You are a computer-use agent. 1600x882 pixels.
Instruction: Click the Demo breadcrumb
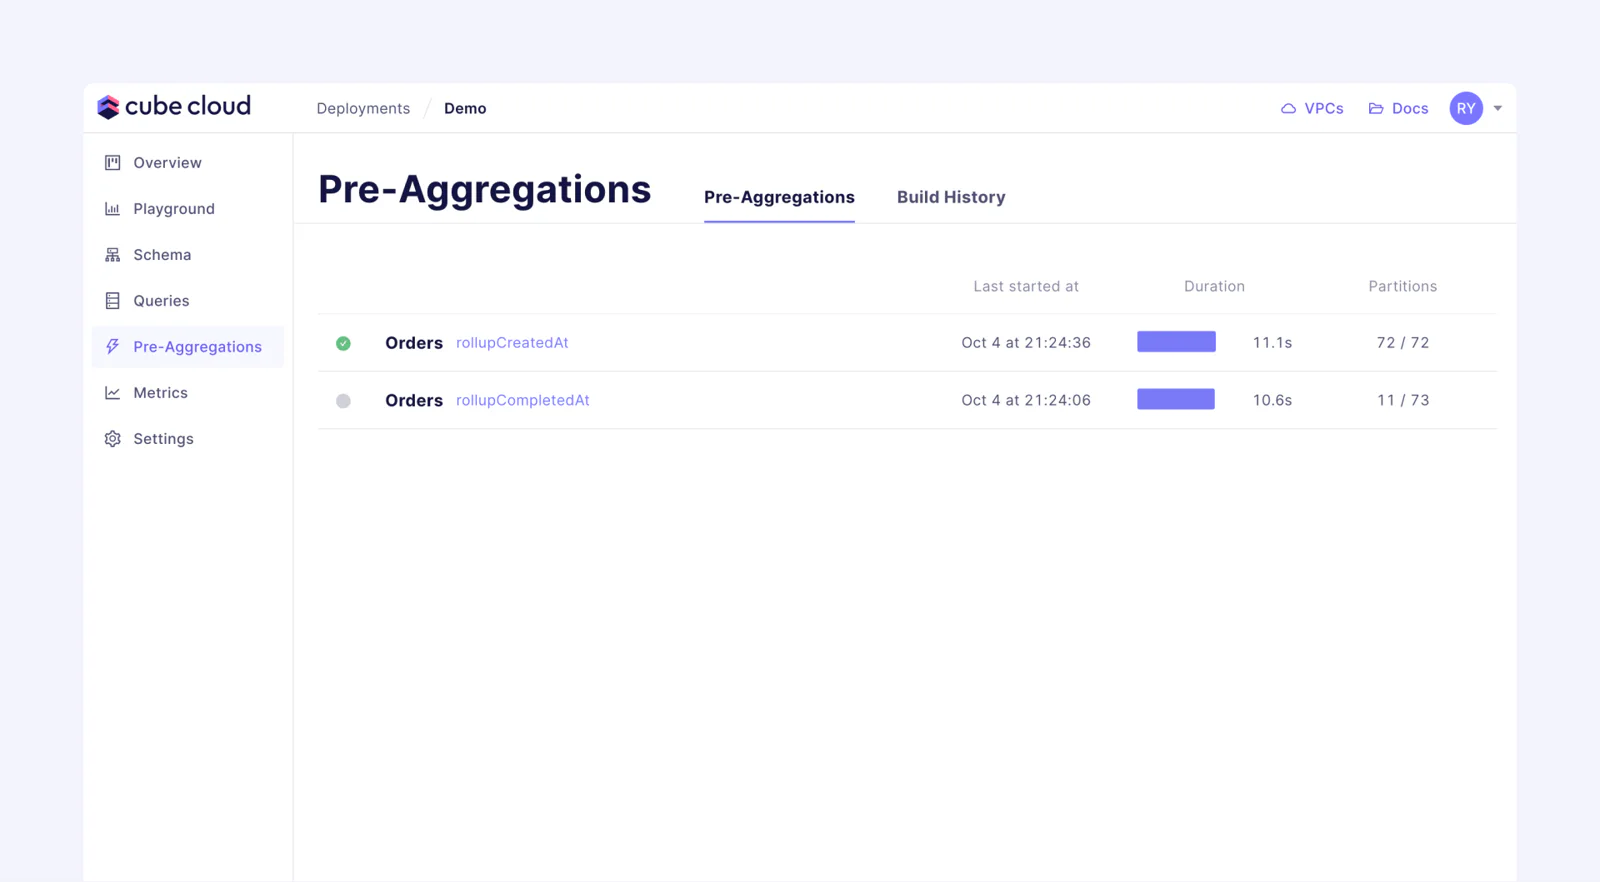(x=465, y=108)
